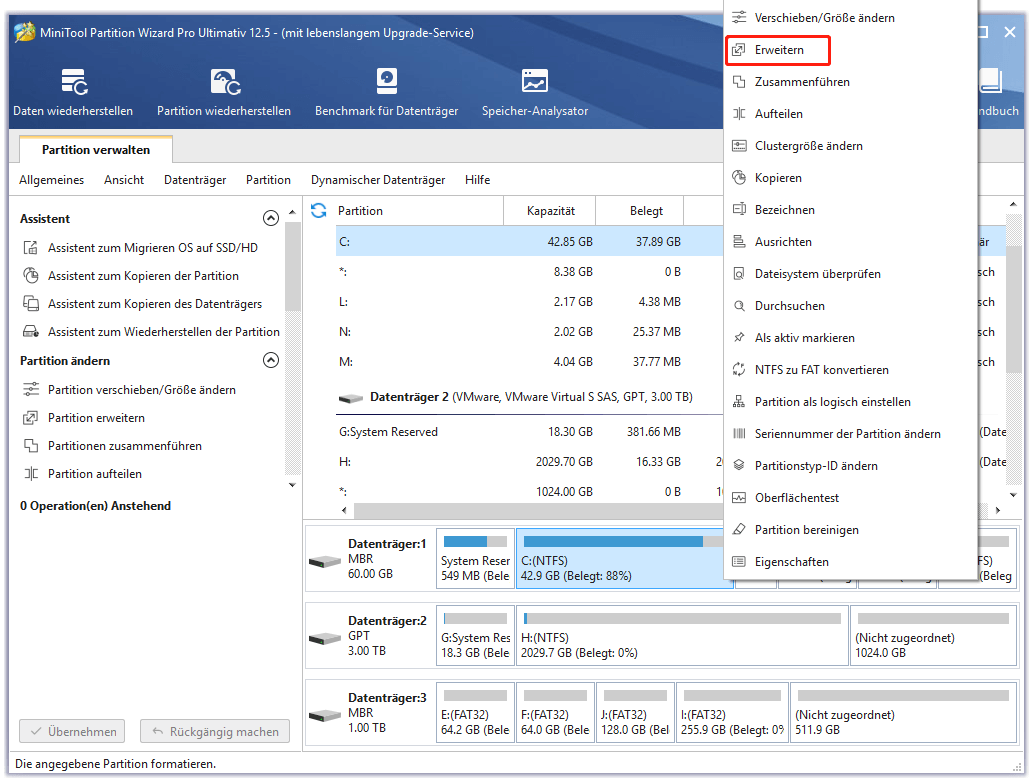Image resolution: width=1031 pixels, height=780 pixels.
Task: Click the NTFS zu FAT konvertieren icon
Action: (x=739, y=370)
